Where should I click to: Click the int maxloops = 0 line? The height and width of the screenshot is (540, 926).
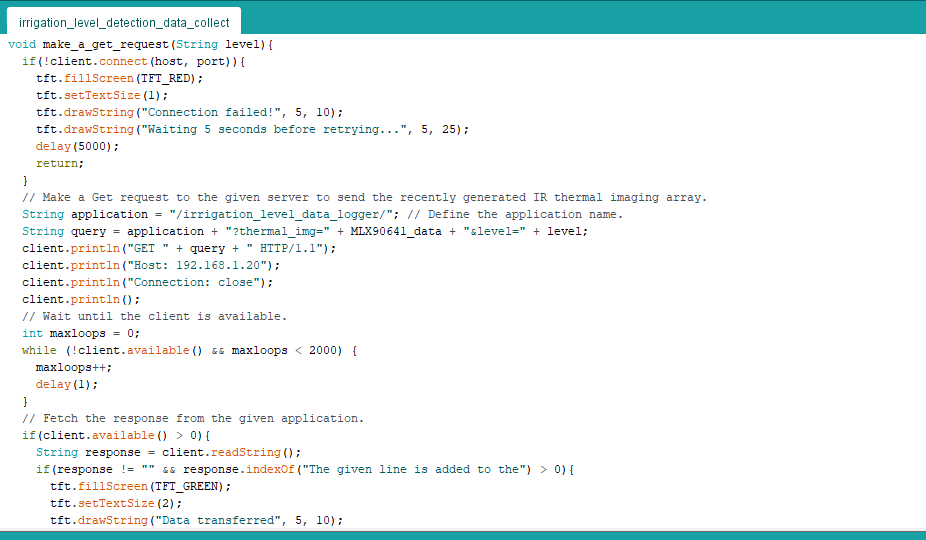(81, 333)
